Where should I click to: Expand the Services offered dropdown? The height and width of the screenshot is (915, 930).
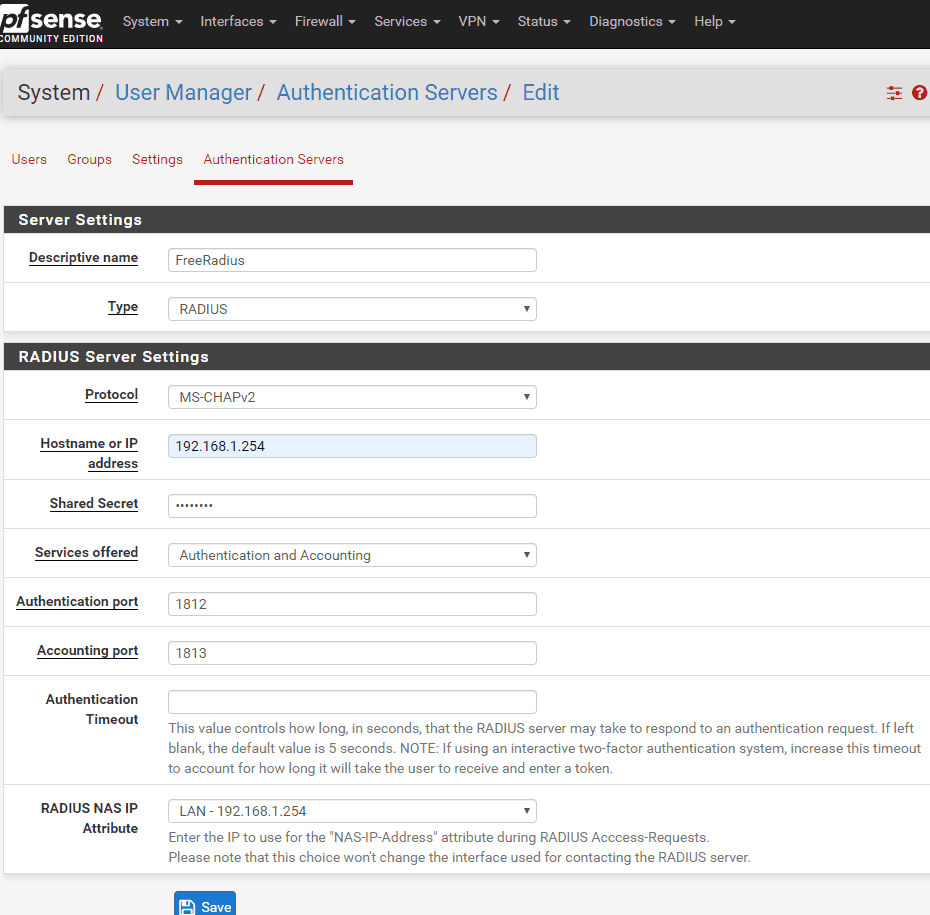click(x=352, y=555)
